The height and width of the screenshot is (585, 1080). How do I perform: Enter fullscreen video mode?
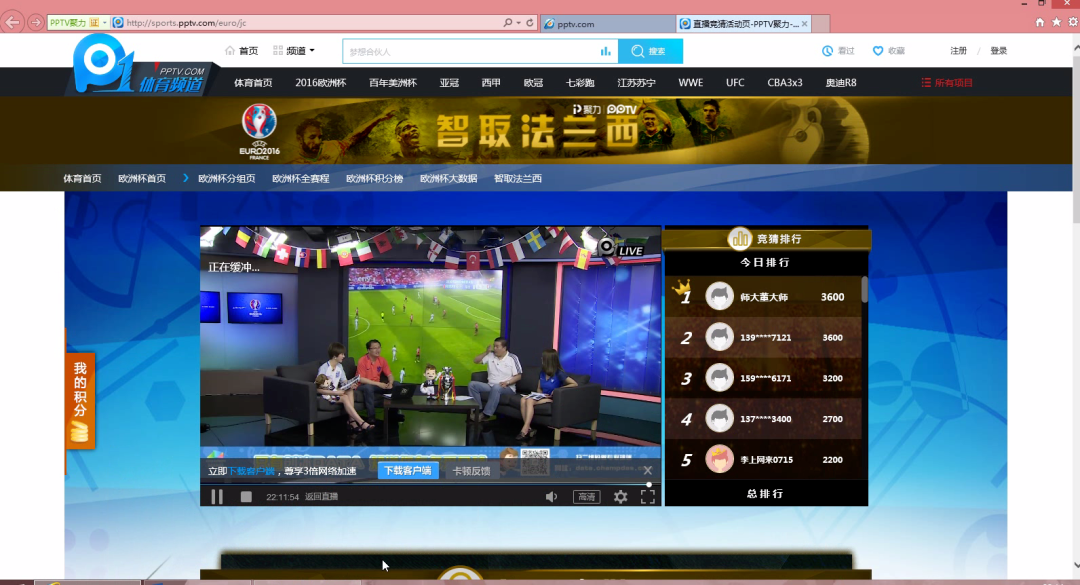click(647, 497)
